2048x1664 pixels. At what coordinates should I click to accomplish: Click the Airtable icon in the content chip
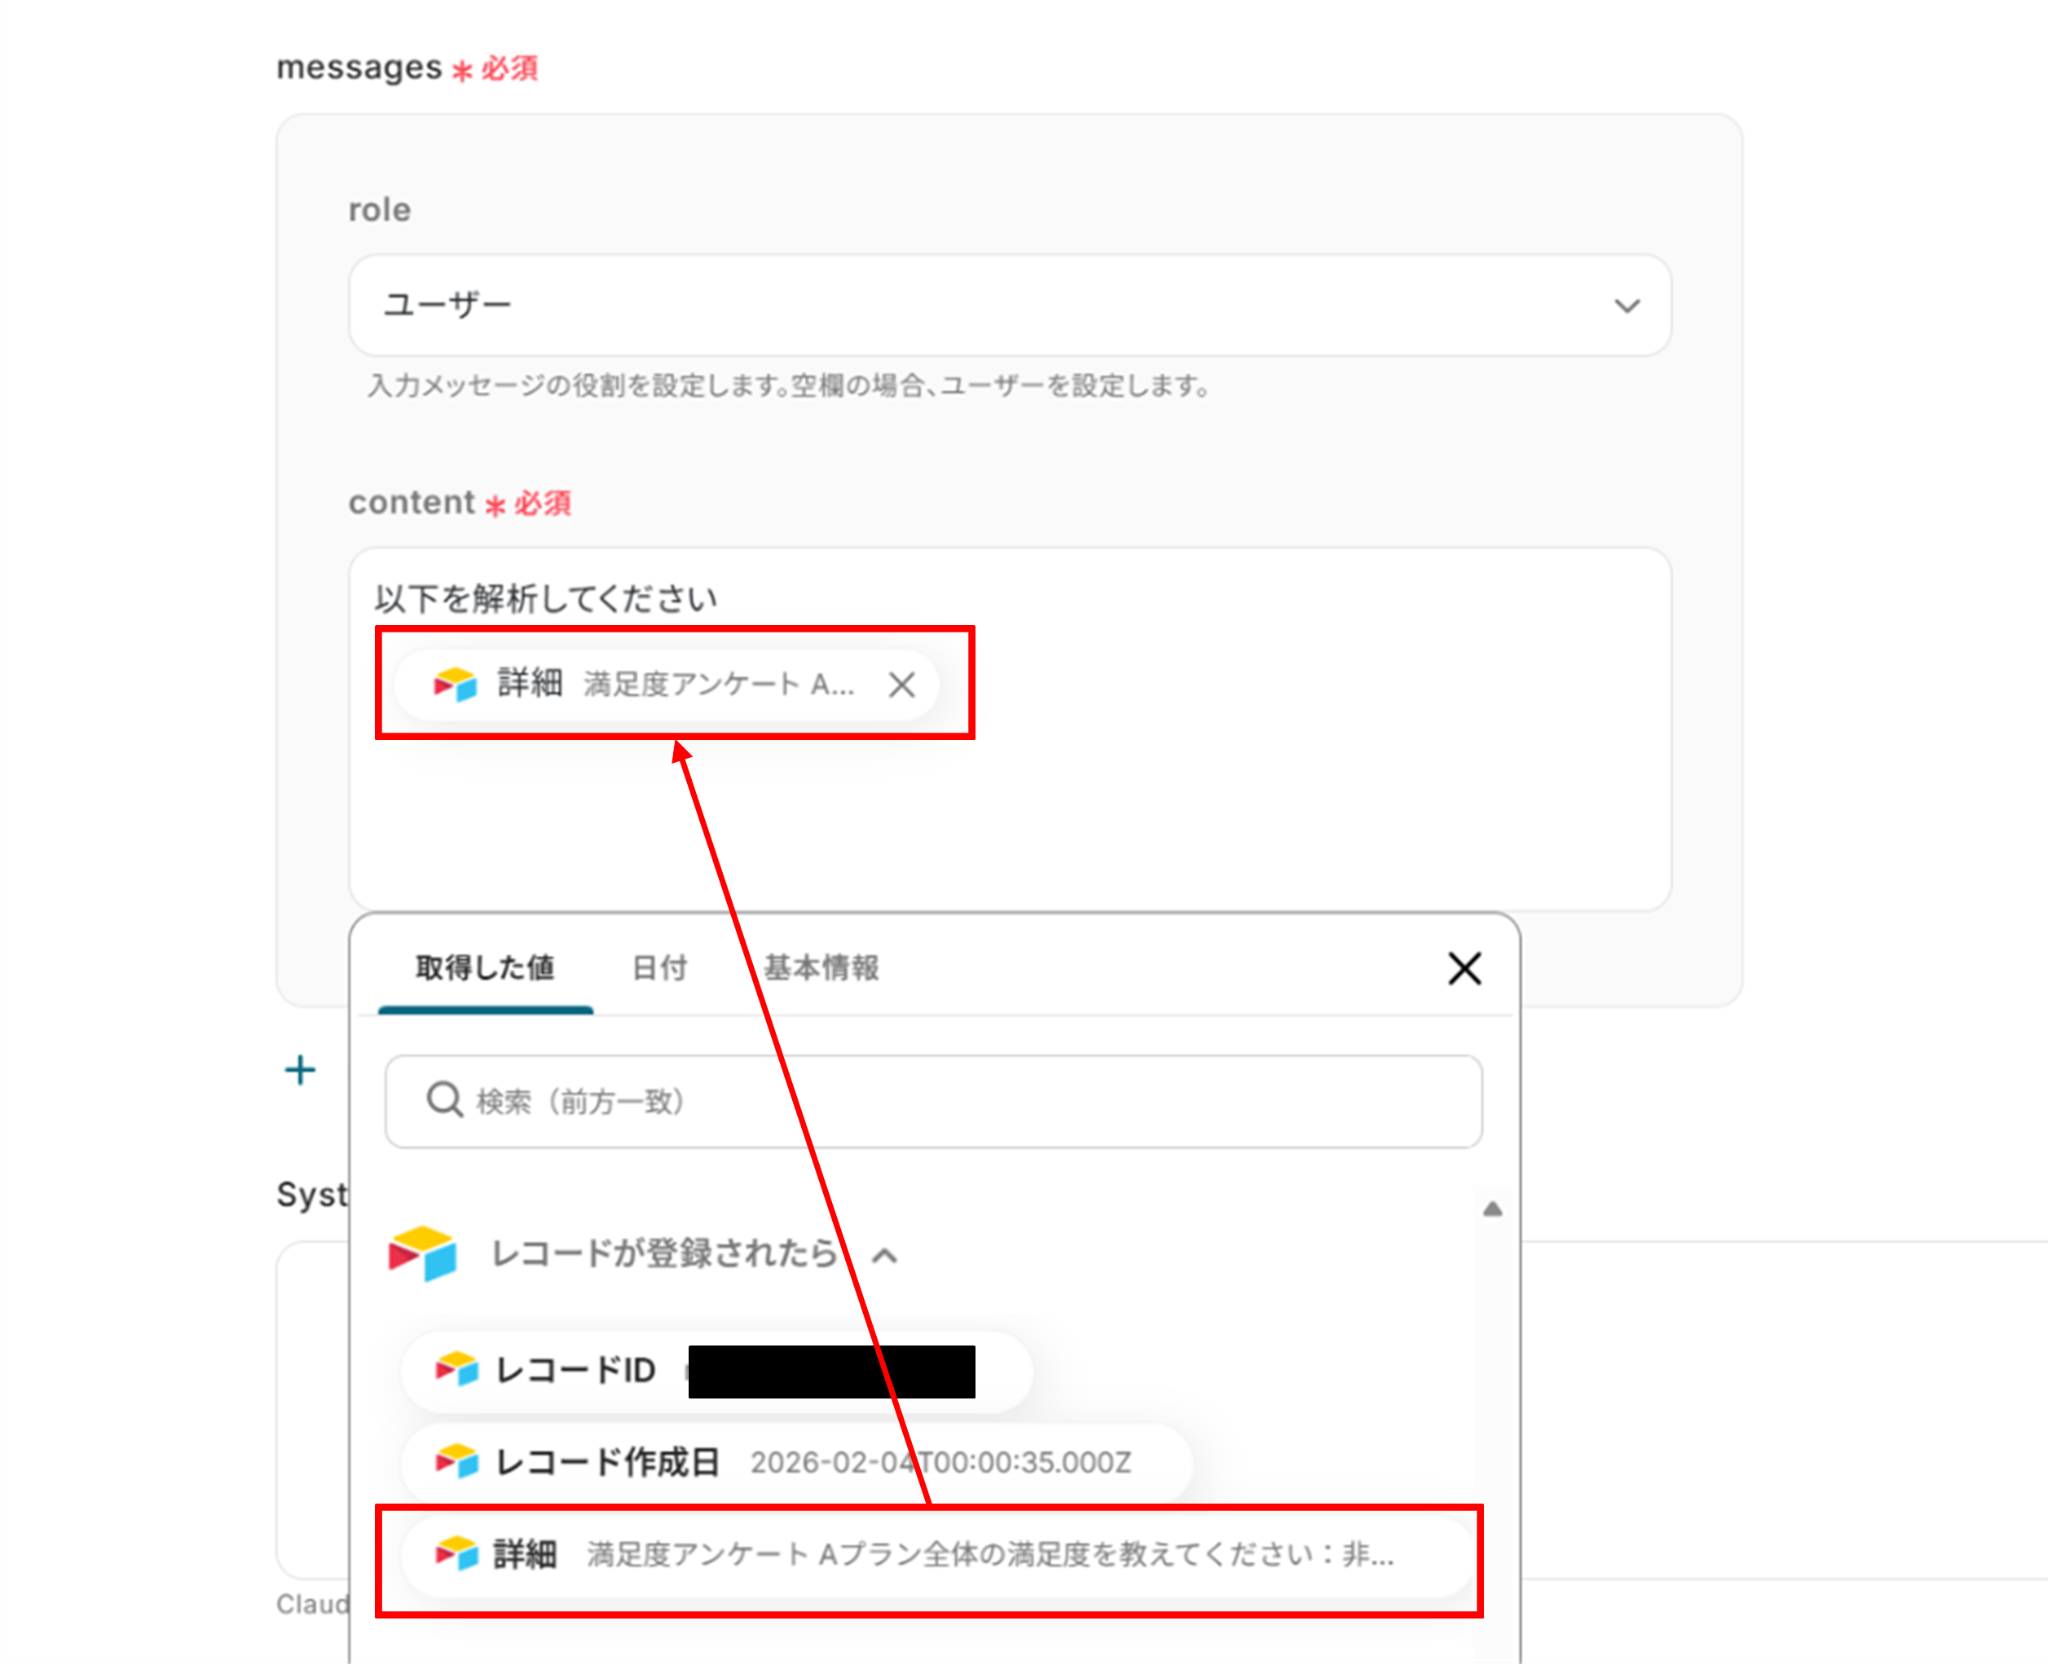(x=455, y=684)
